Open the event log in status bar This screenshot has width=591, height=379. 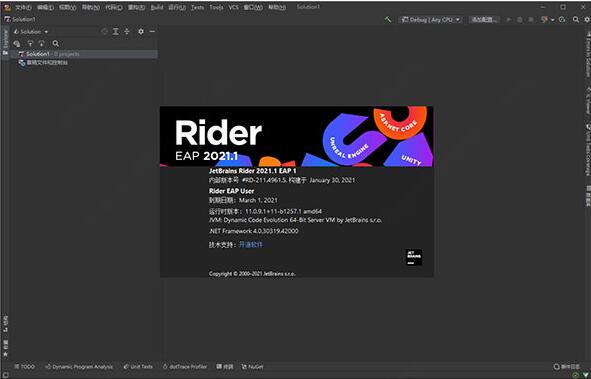point(567,367)
